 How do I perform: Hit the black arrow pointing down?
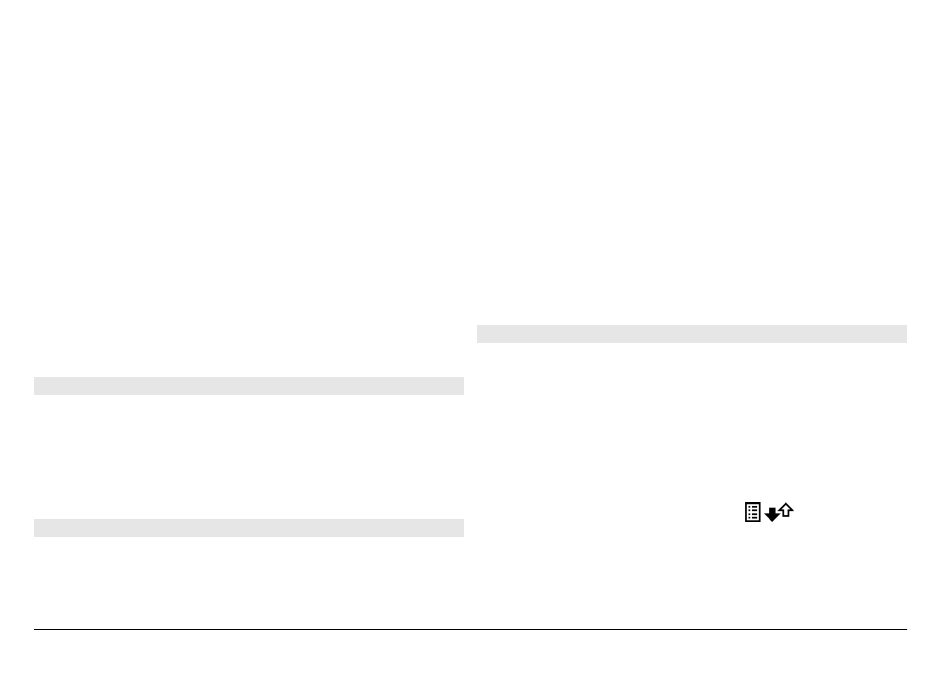point(771,515)
